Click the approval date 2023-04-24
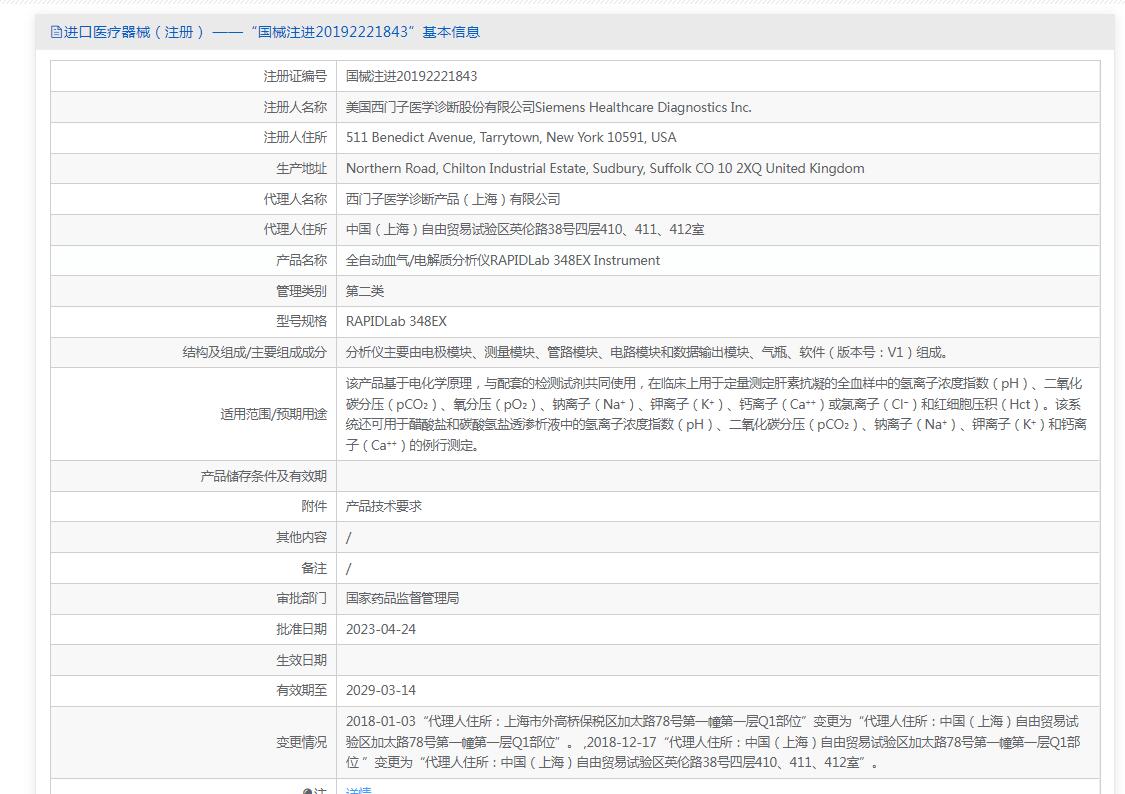The image size is (1125, 794). coord(380,629)
